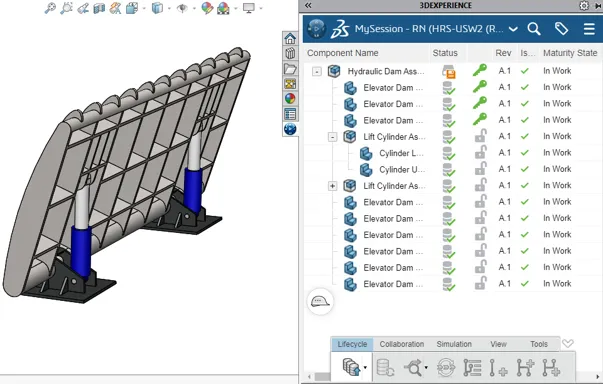Open the Save options dropdown arrow
The height and width of the screenshot is (384, 603).
click(365, 367)
